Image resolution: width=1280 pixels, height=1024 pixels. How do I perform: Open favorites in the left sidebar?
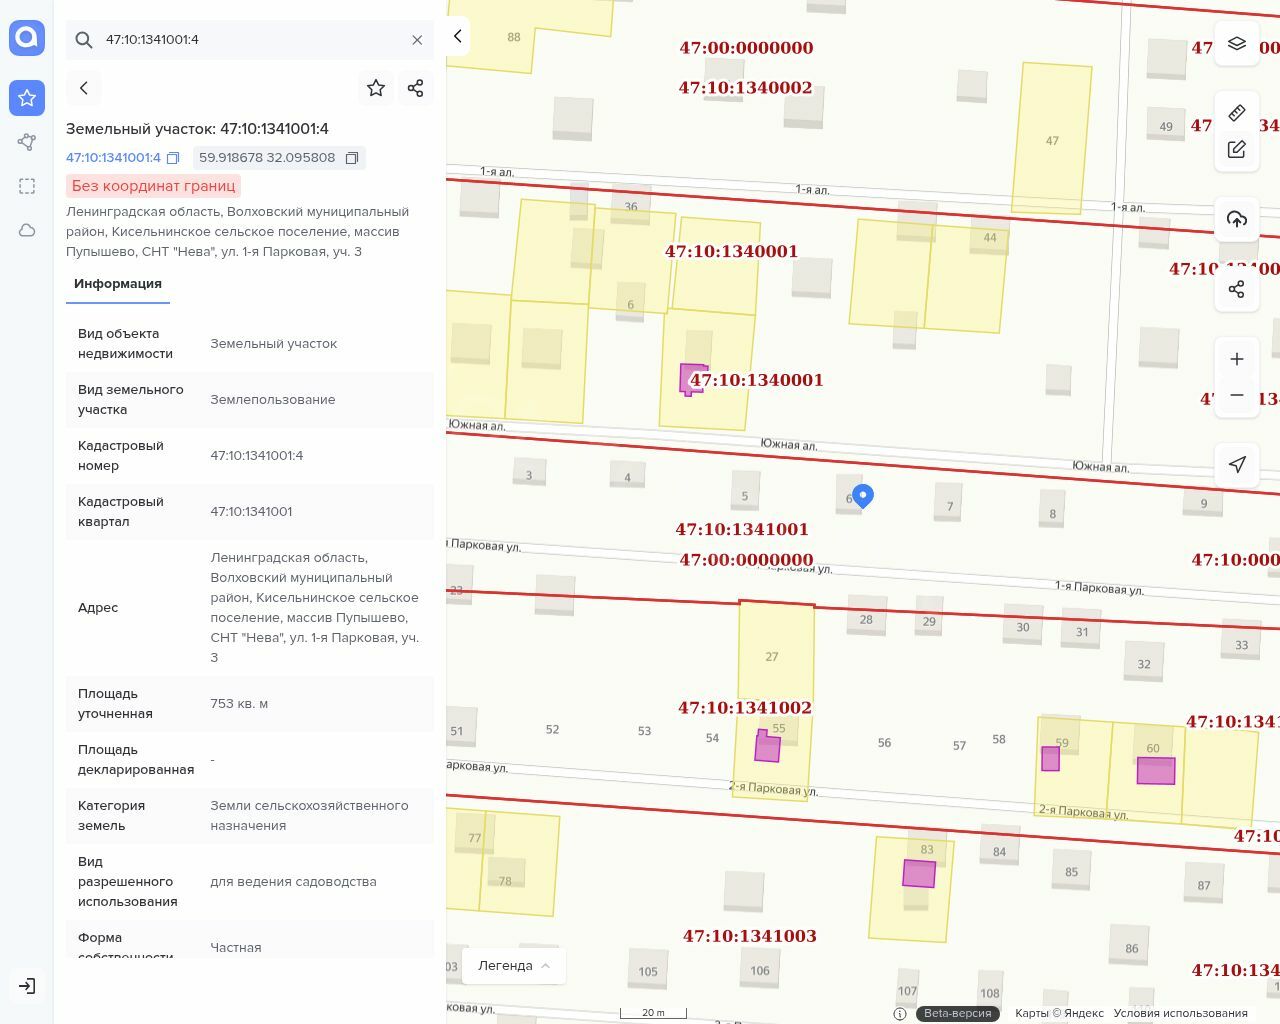27,97
